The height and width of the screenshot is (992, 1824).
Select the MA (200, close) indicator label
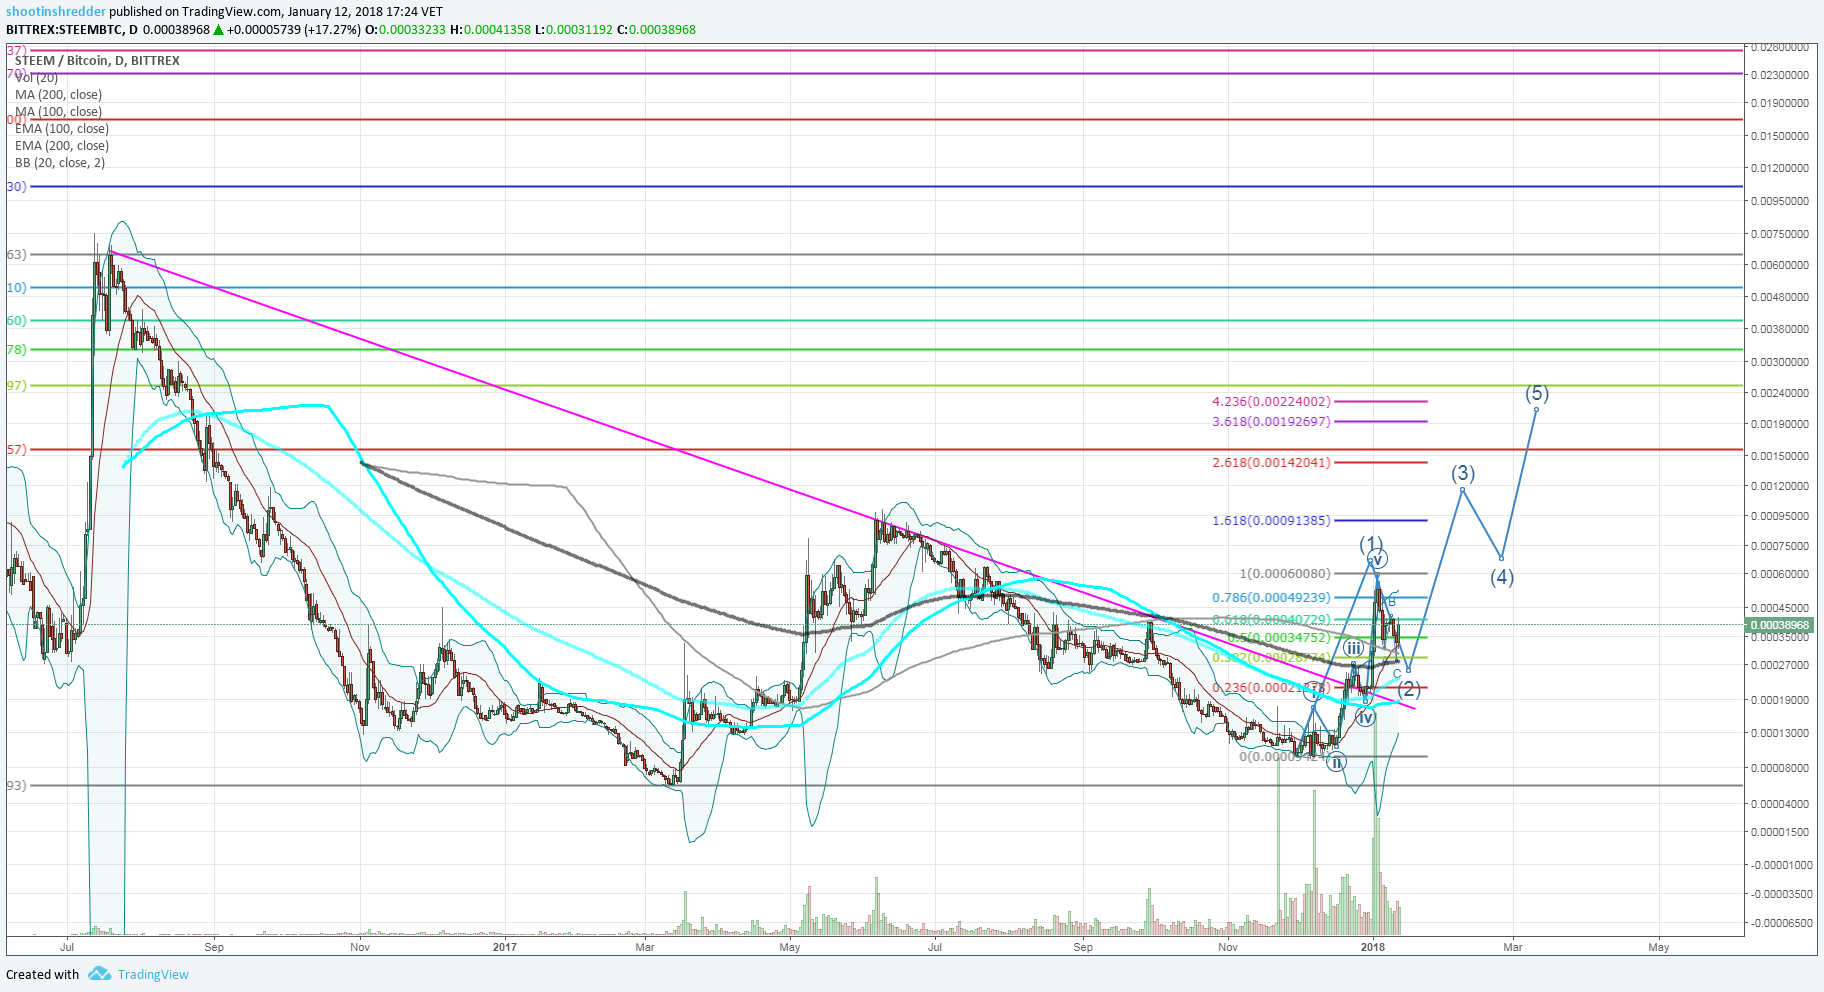coord(58,95)
